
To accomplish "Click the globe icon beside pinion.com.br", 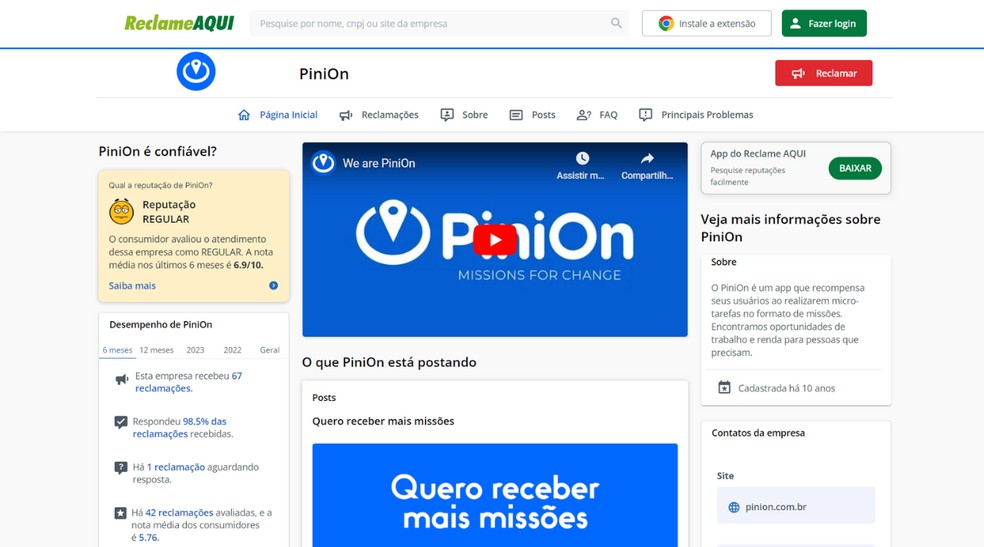I will pos(734,507).
